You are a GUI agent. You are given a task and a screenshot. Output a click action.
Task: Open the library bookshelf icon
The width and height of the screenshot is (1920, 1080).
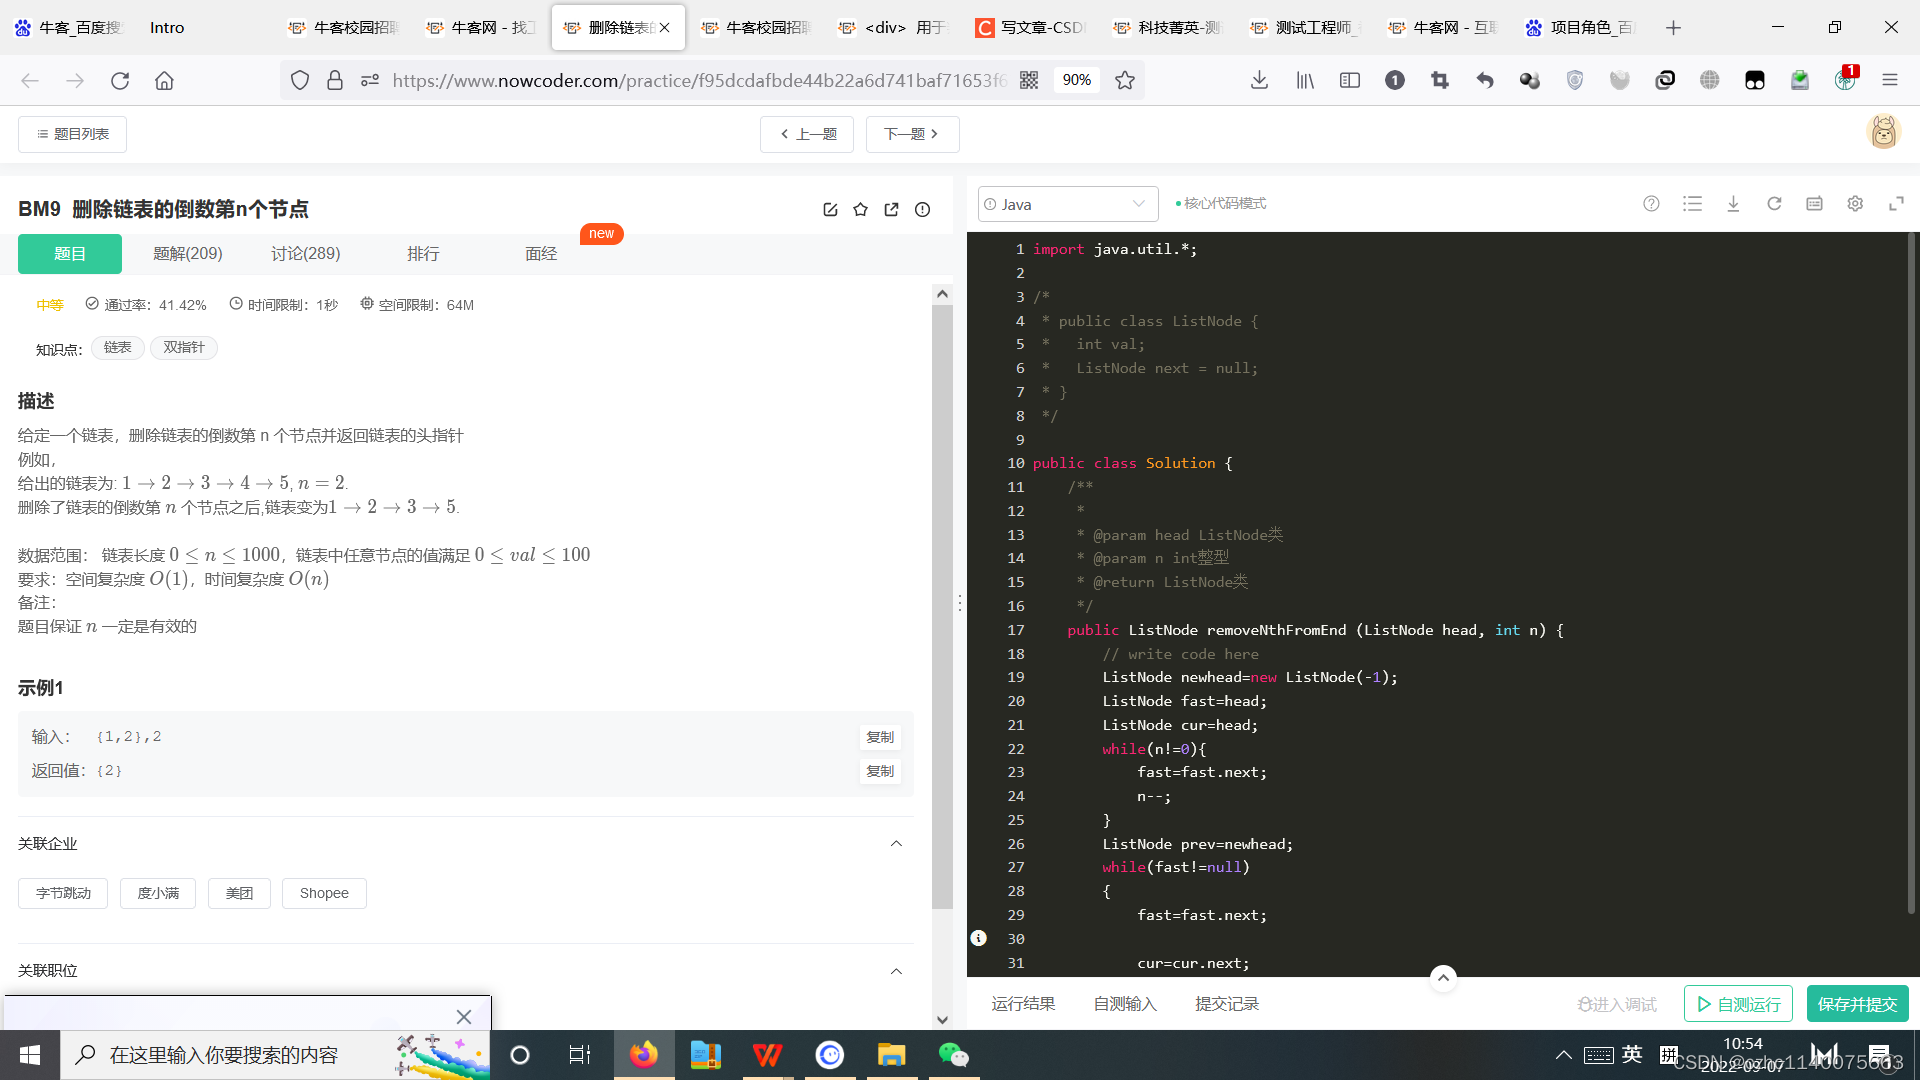(x=1305, y=80)
